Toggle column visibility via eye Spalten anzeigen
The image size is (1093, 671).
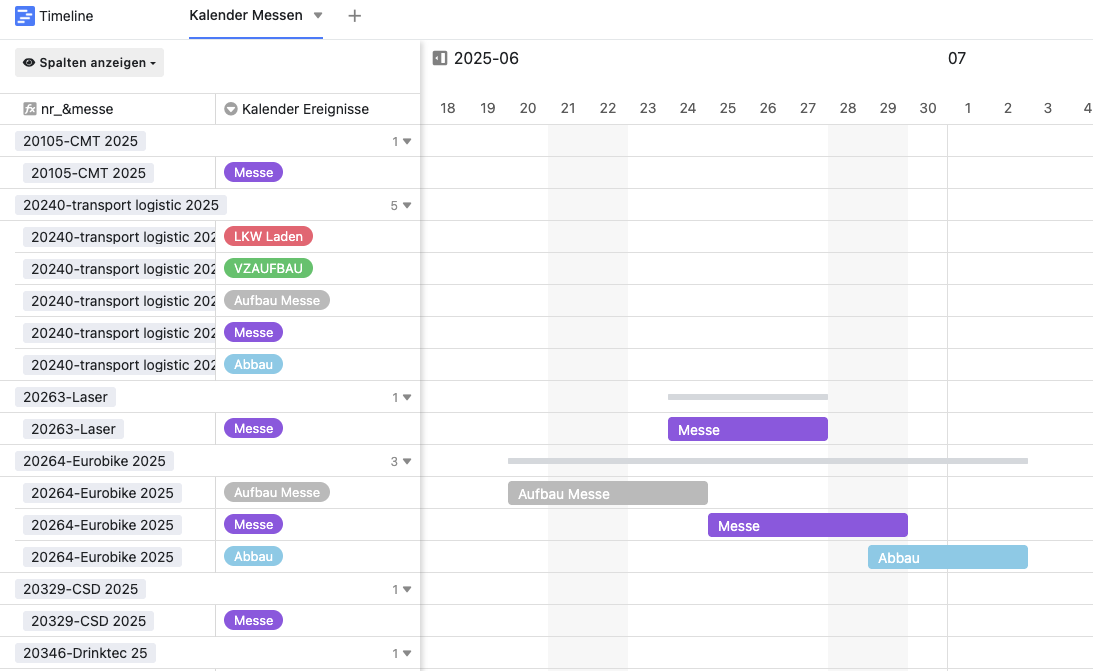[89, 63]
